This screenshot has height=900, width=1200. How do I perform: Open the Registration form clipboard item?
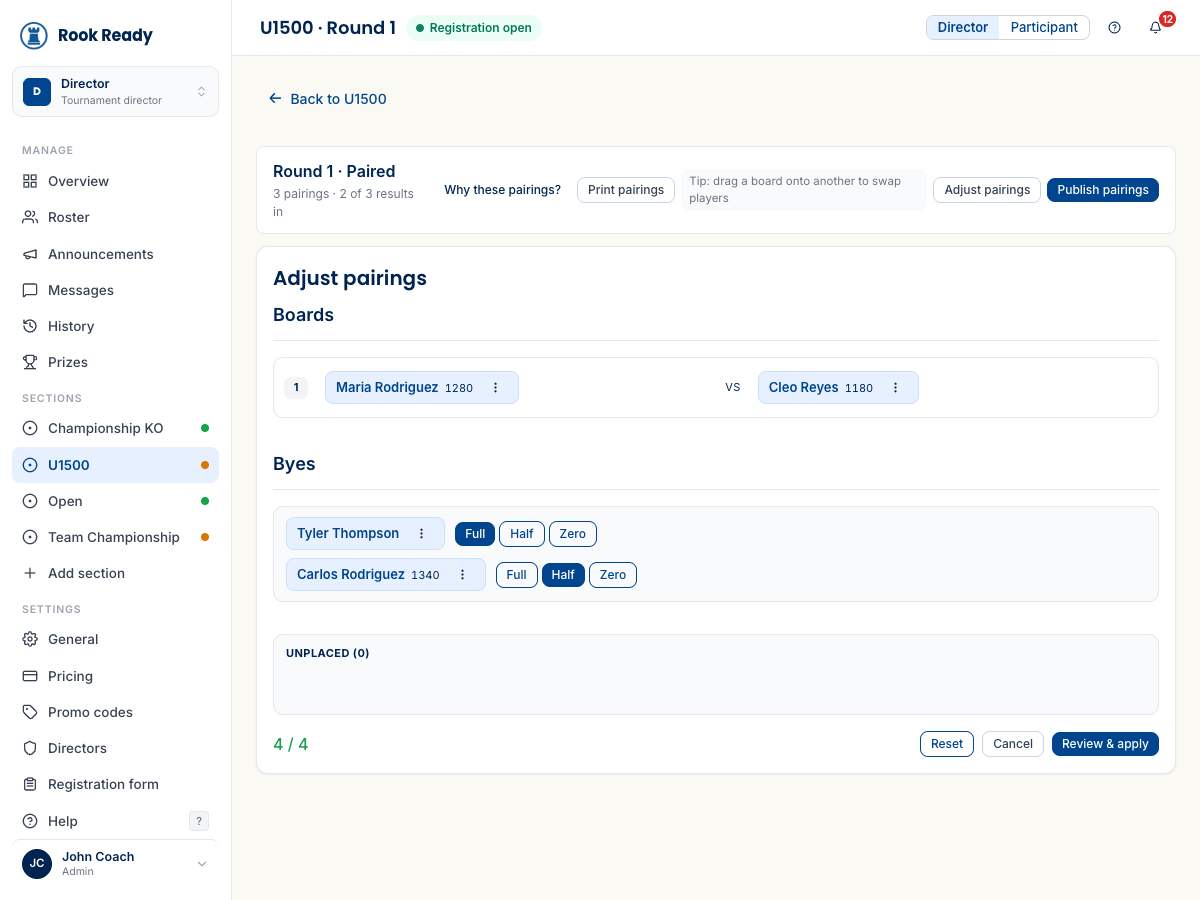point(115,784)
